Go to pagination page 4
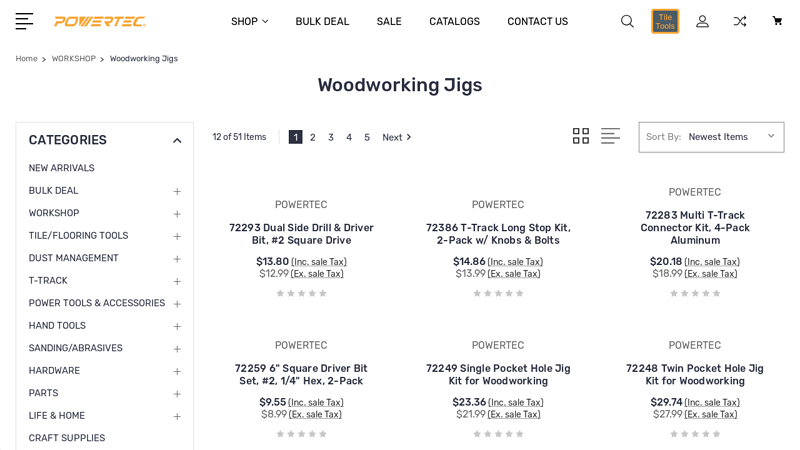The image size is (800, 450). (x=349, y=137)
